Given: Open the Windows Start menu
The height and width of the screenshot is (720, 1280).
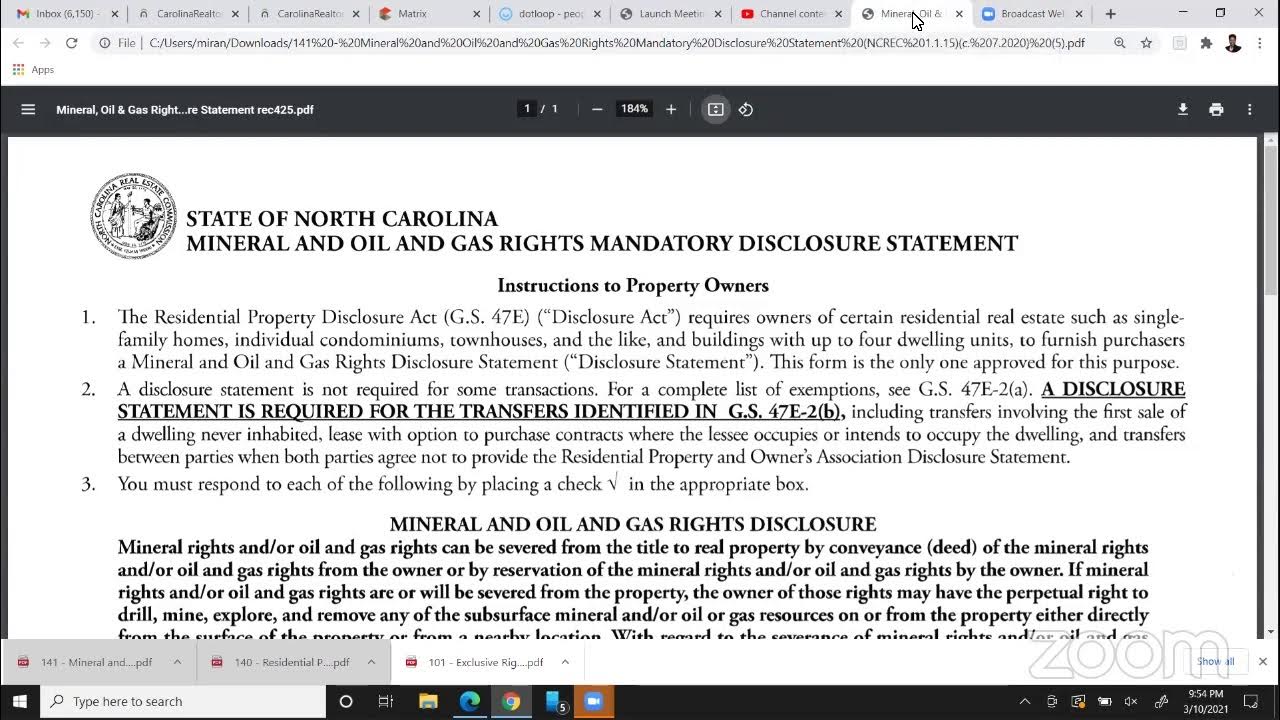Looking at the screenshot, I should pos(19,701).
